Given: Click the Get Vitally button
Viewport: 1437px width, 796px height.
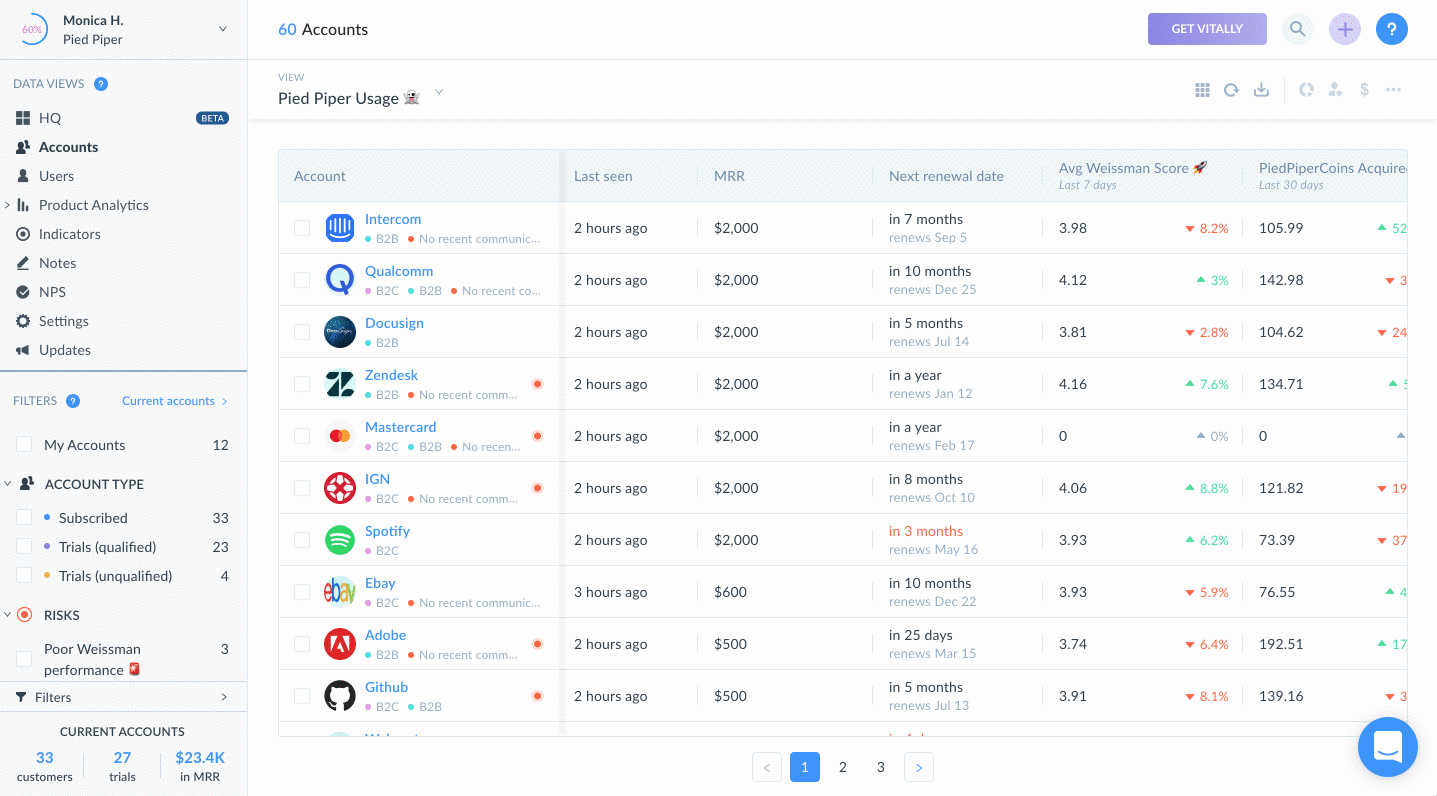Looking at the screenshot, I should (1207, 29).
